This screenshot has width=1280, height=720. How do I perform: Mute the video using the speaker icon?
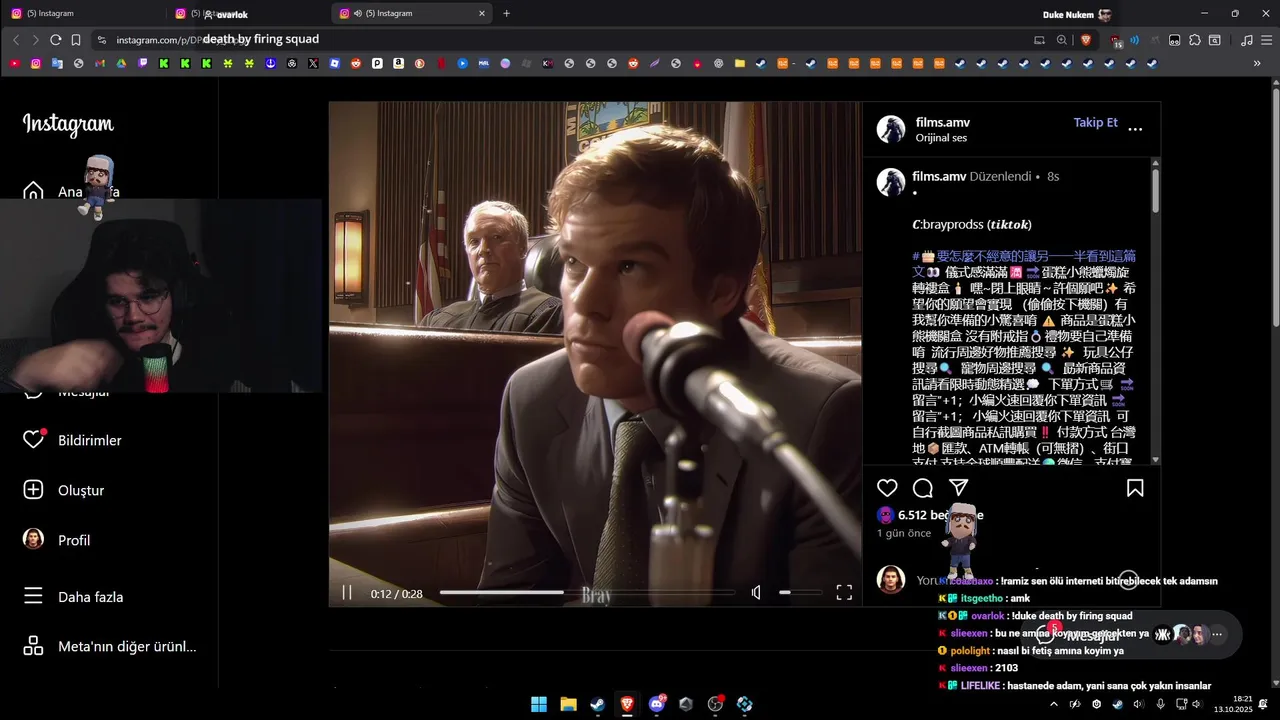click(756, 593)
